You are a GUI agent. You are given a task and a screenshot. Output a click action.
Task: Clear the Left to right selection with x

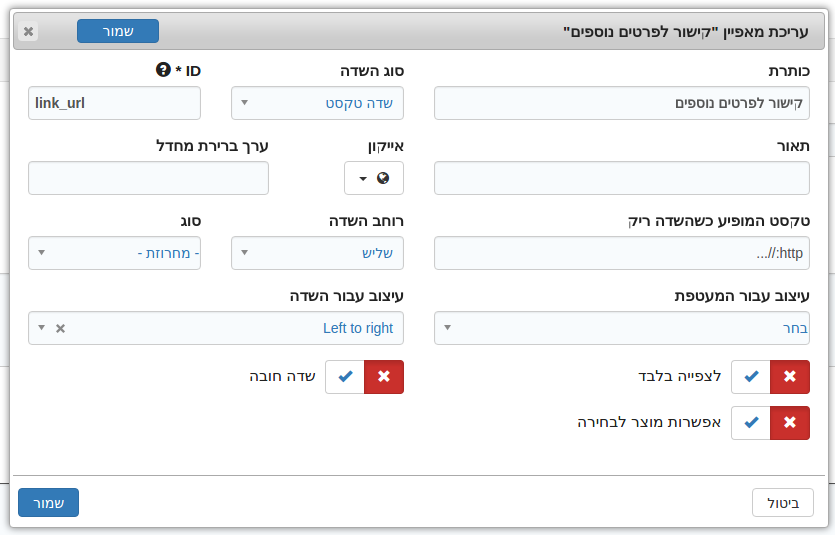pyautogui.click(x=61, y=328)
